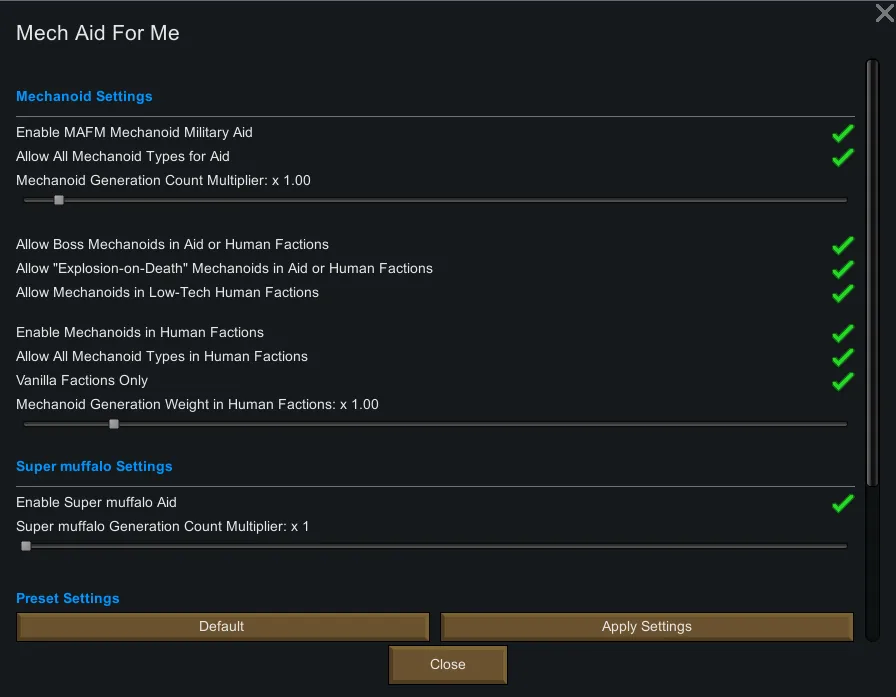896x697 pixels.
Task: Click the Preset Settings section heading
Action: point(67,599)
